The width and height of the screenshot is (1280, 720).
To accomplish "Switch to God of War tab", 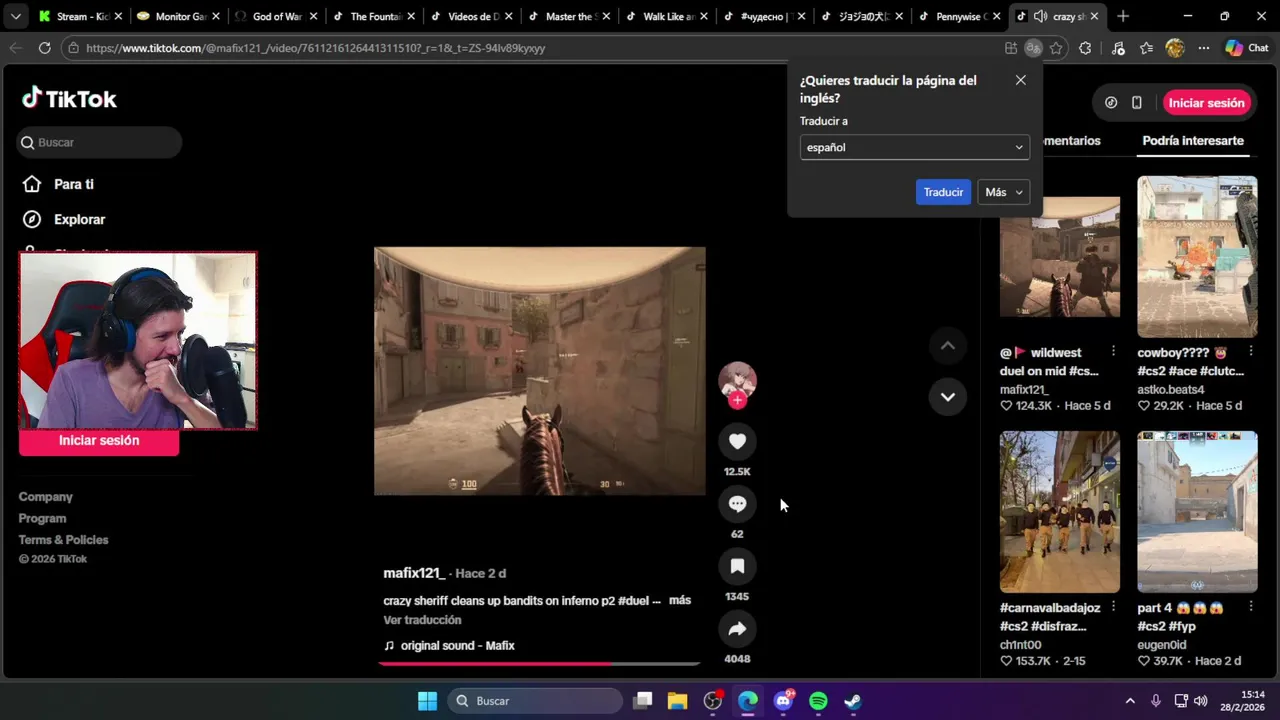I will (x=274, y=16).
